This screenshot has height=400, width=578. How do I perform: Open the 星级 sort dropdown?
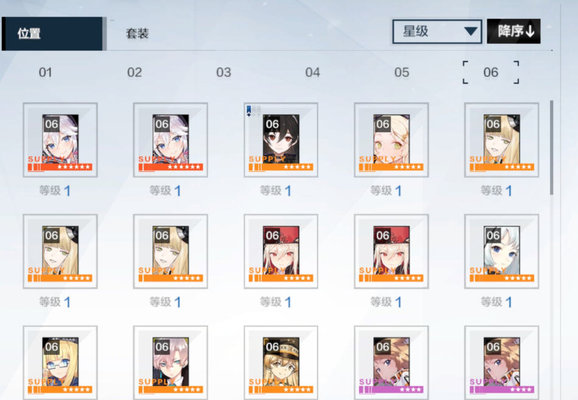pyautogui.click(x=437, y=32)
